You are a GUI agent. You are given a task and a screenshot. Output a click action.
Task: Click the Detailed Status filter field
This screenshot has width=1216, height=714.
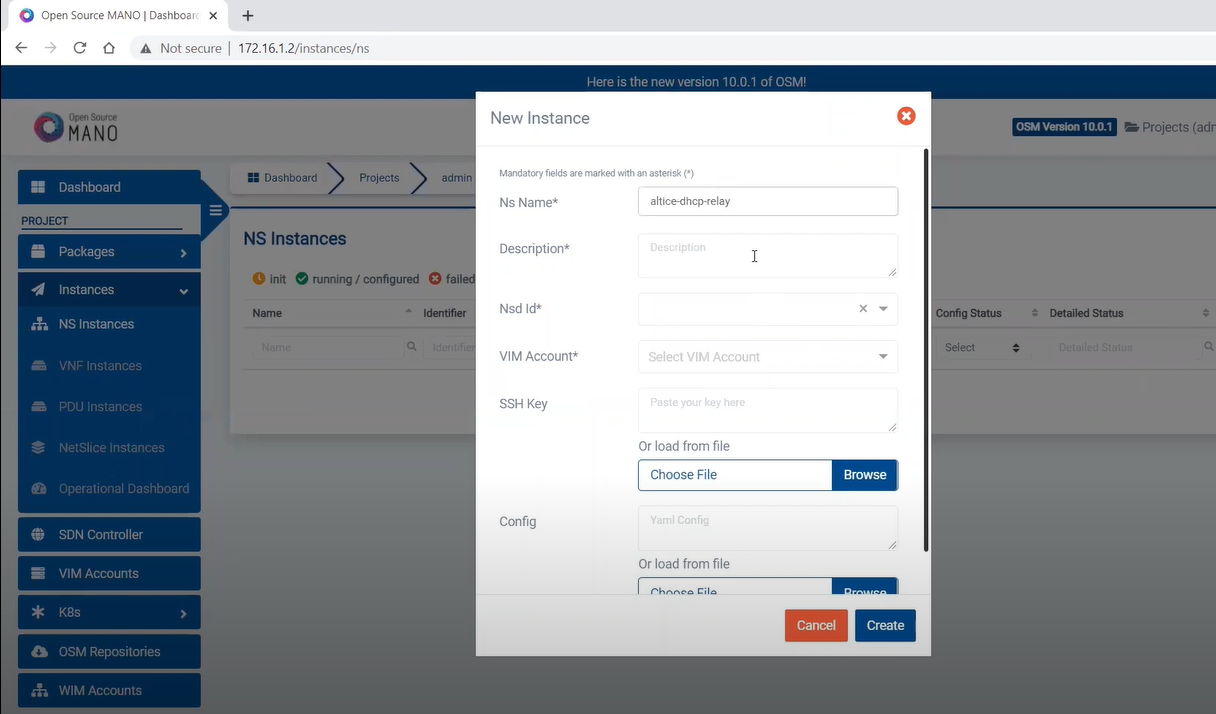click(1125, 347)
